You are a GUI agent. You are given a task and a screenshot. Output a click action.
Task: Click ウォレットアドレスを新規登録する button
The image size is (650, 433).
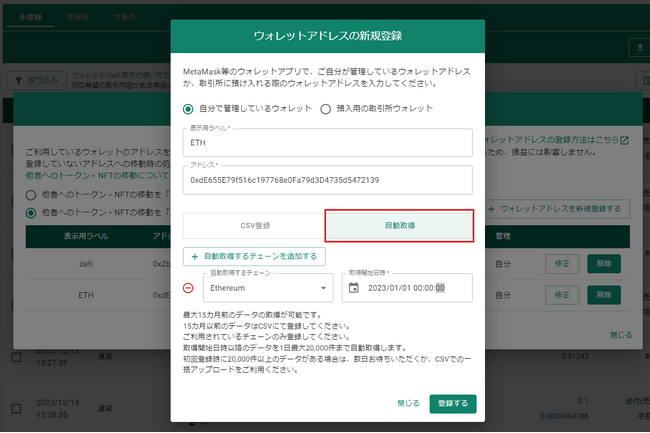557,209
